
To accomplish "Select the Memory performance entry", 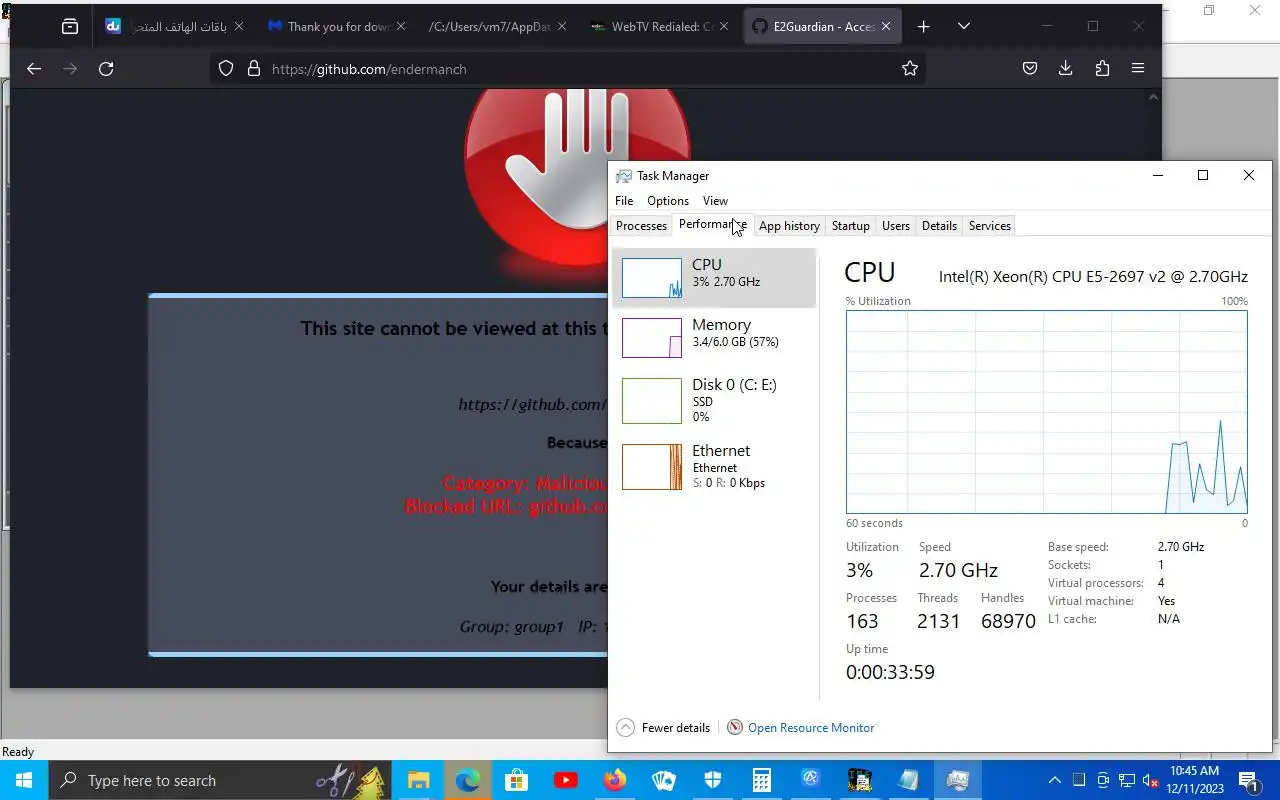I will pos(714,337).
